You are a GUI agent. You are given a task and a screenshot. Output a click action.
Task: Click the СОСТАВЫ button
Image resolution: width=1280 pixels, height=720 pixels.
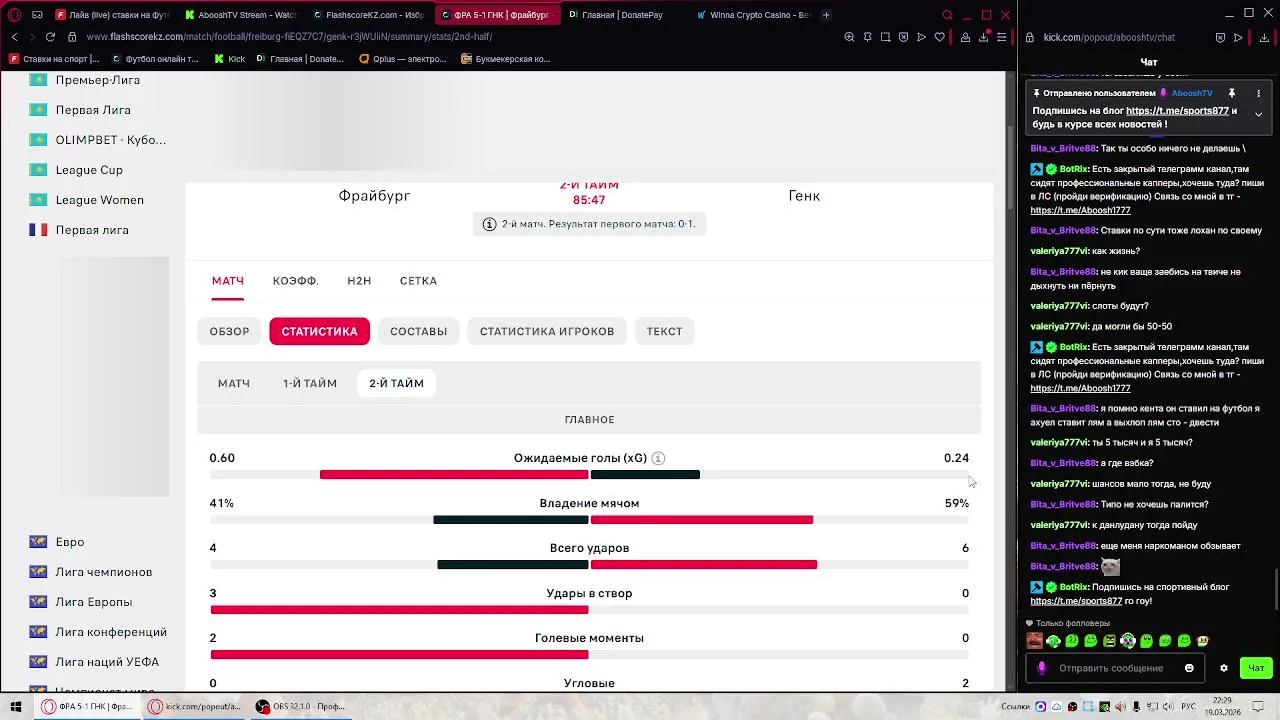click(418, 331)
